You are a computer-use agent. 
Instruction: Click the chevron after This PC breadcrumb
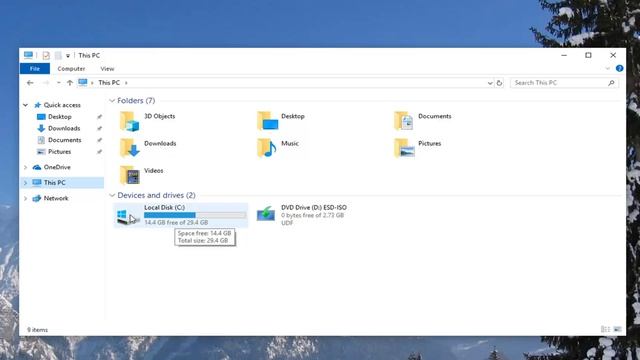coord(126,83)
